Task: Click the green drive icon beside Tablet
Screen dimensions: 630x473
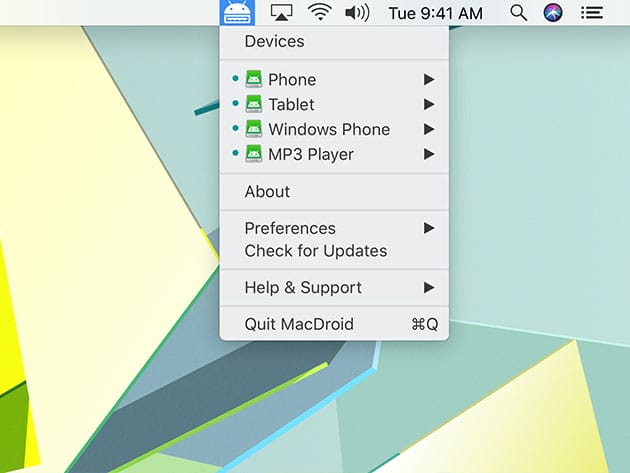Action: coord(252,104)
